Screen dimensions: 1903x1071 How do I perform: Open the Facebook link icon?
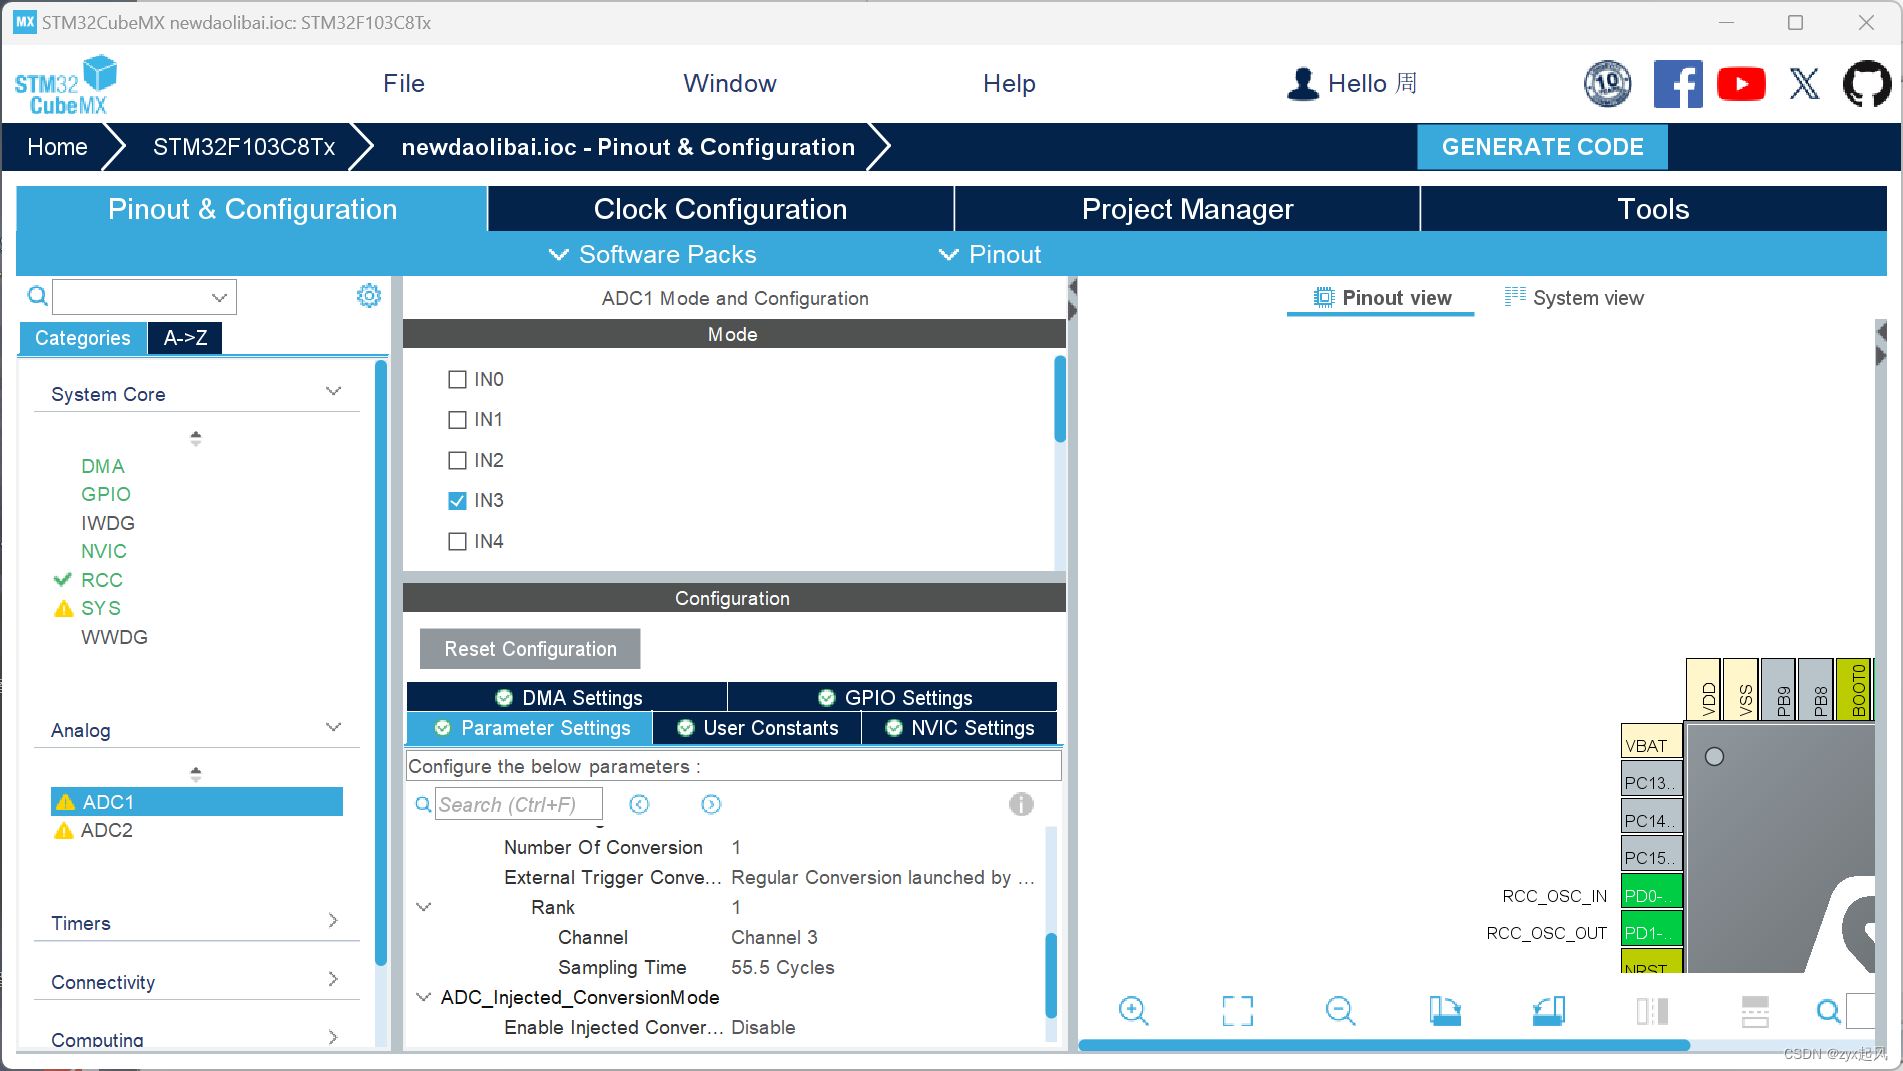coord(1677,84)
